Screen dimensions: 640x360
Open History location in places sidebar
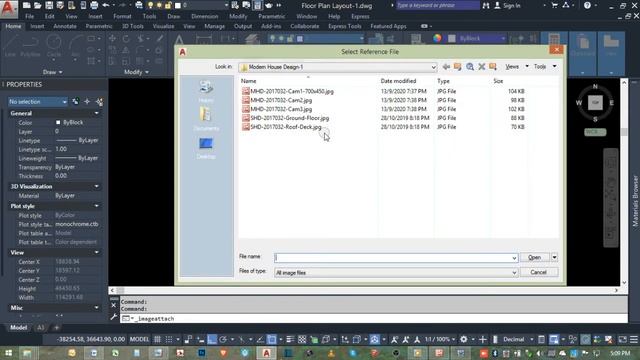206,91
